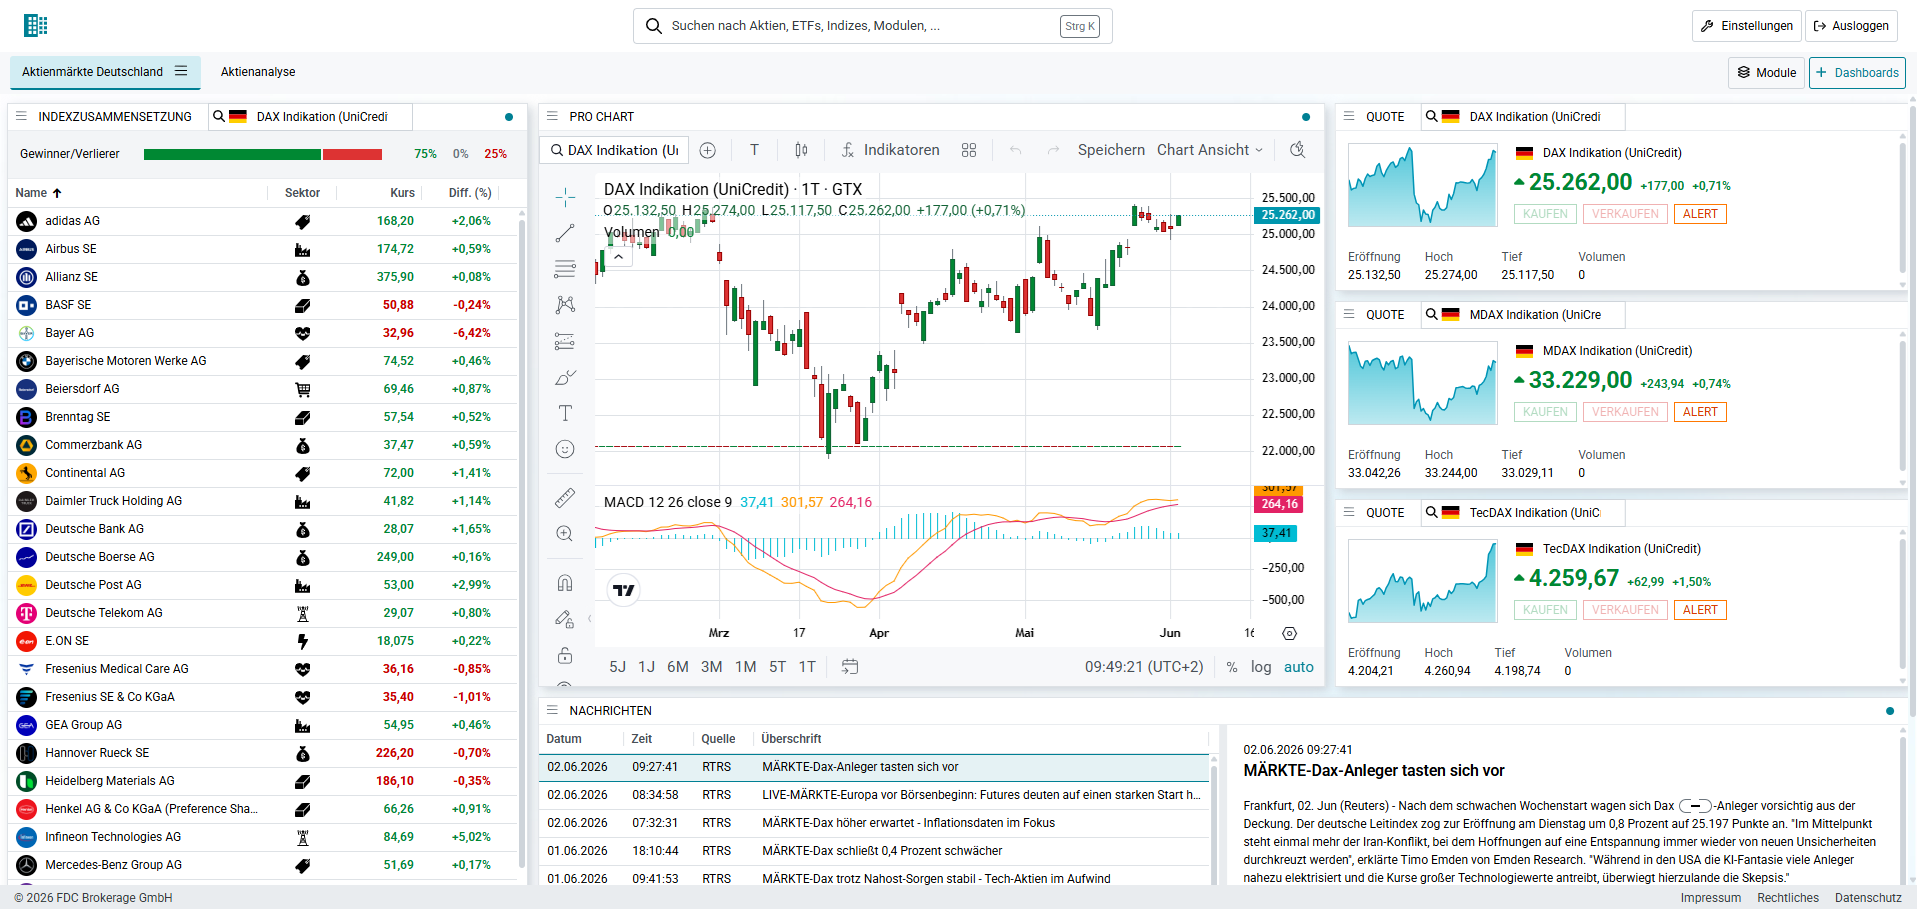The width and height of the screenshot is (1917, 909).
Task: Collapse the chart legend with the chevron
Action: 619,257
